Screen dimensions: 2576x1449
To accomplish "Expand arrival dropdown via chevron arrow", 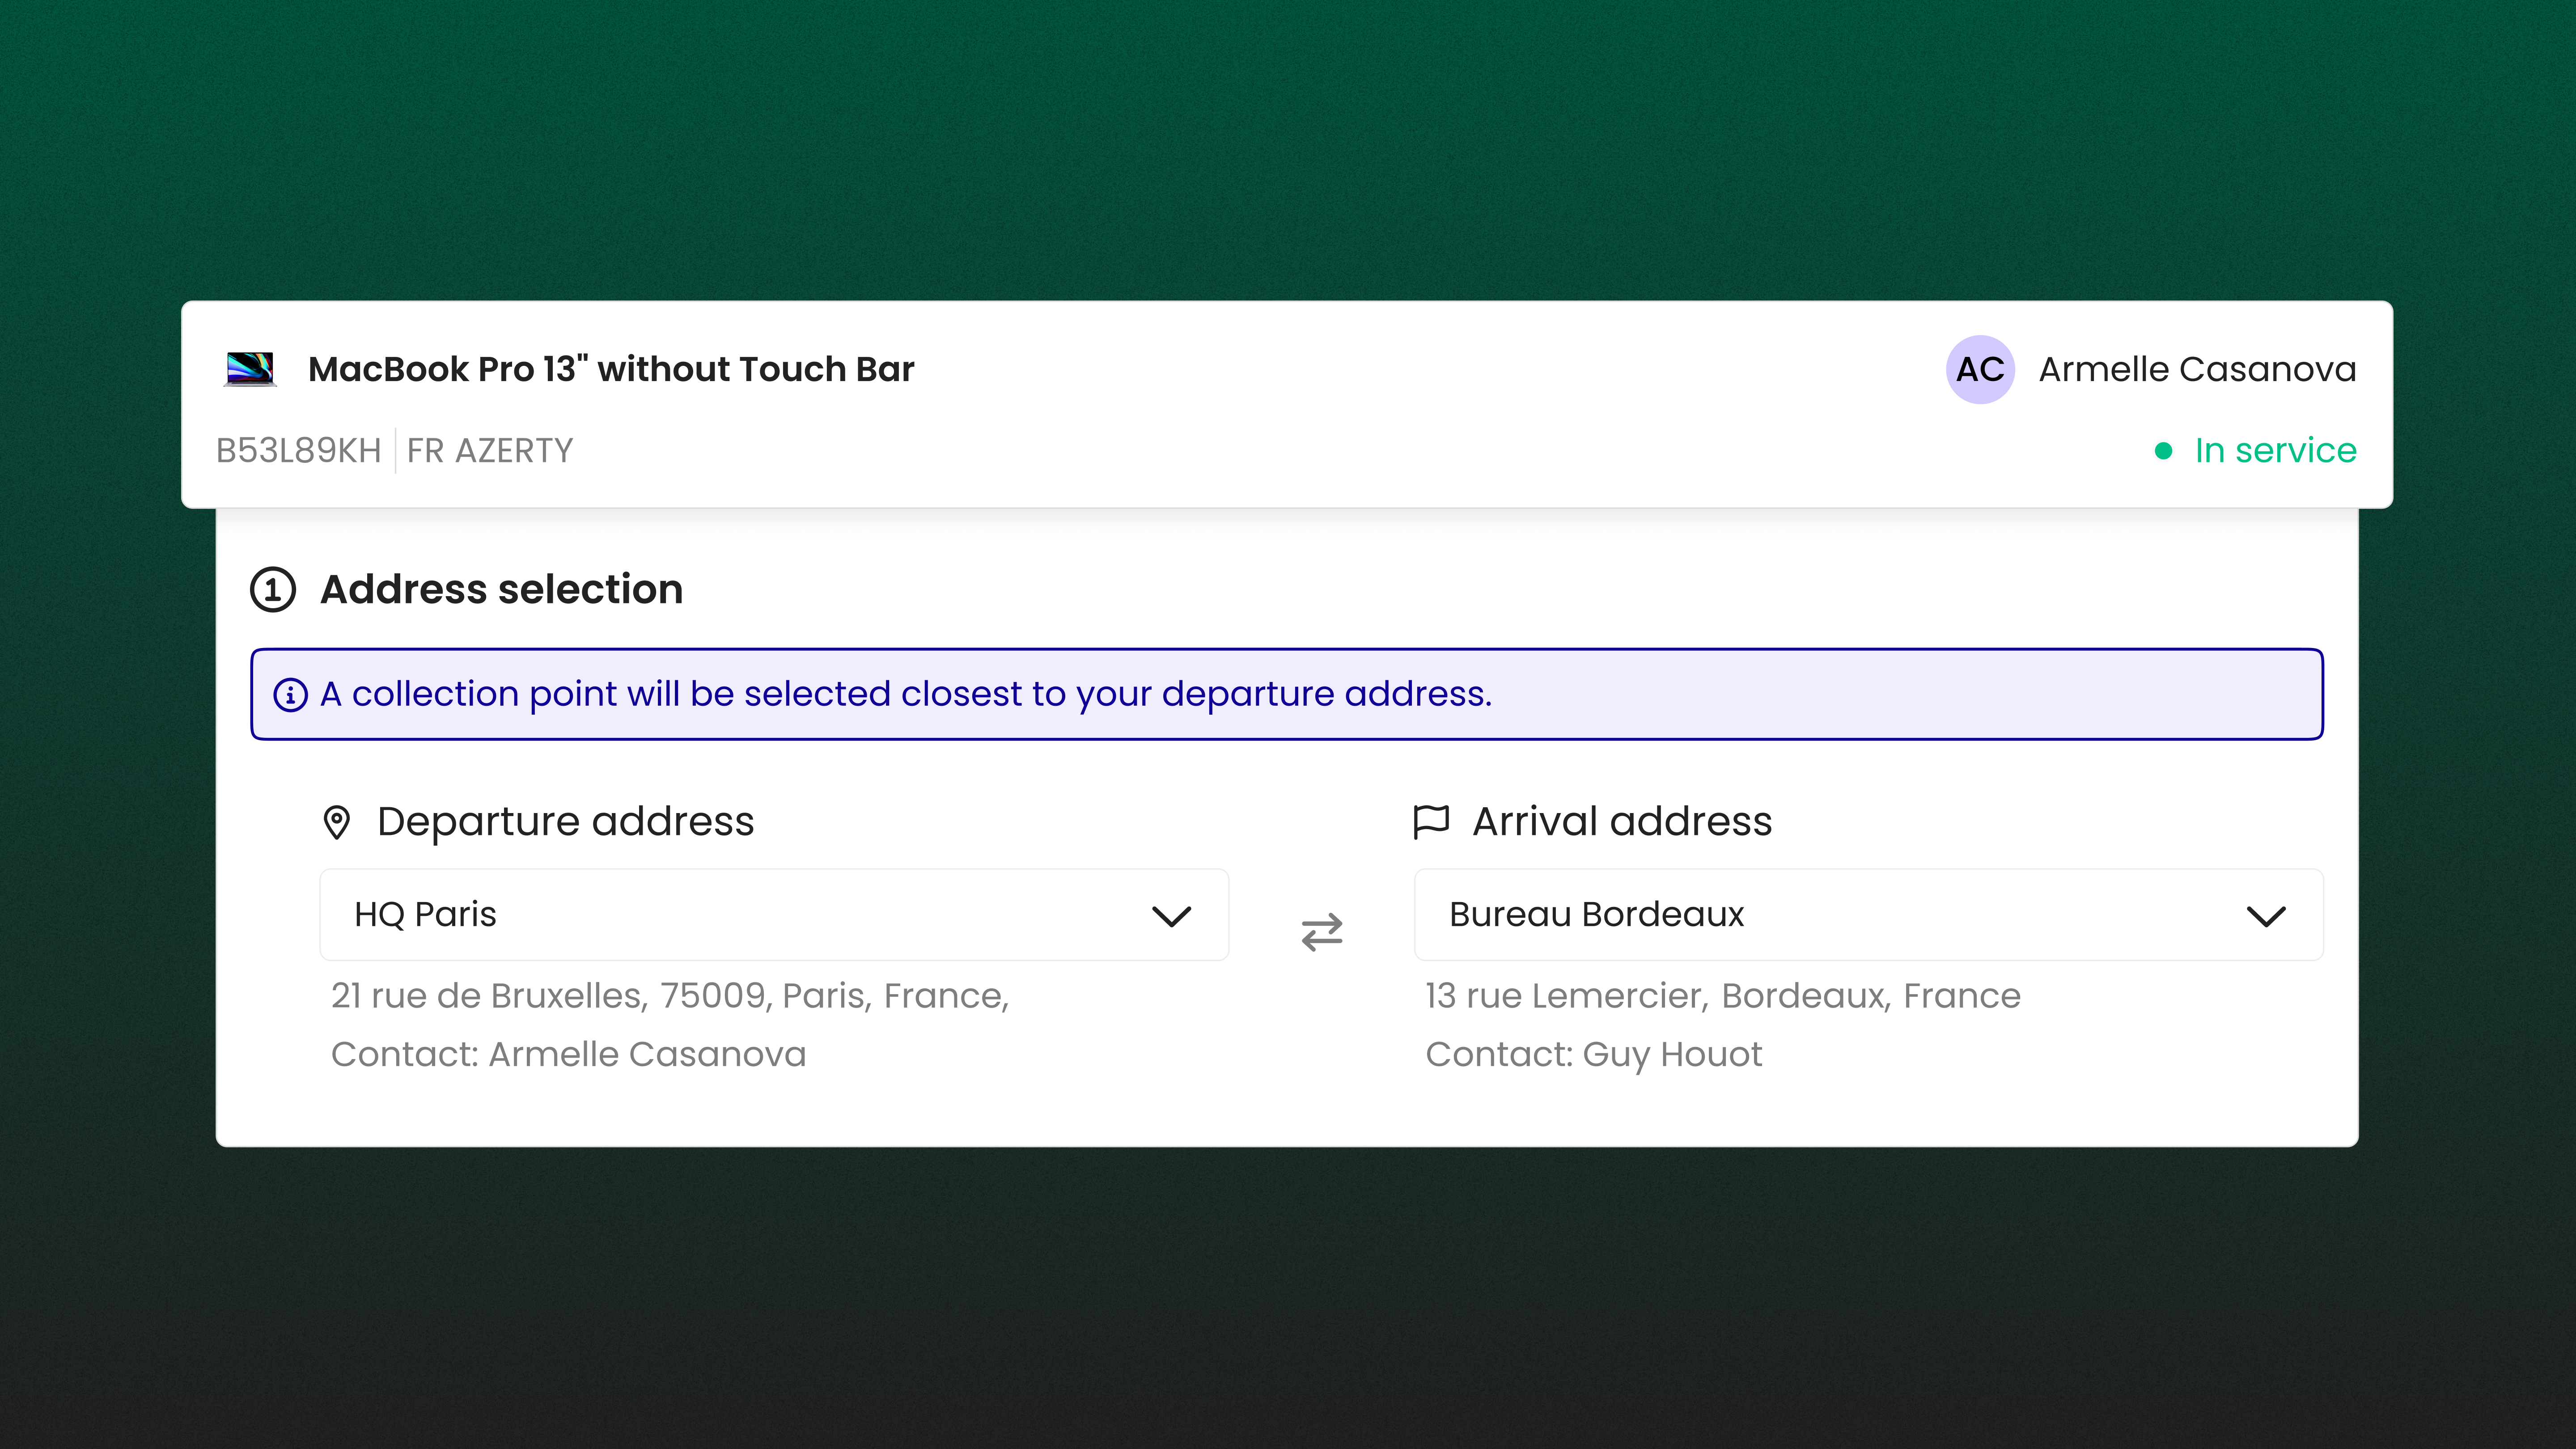I will tap(2266, 916).
